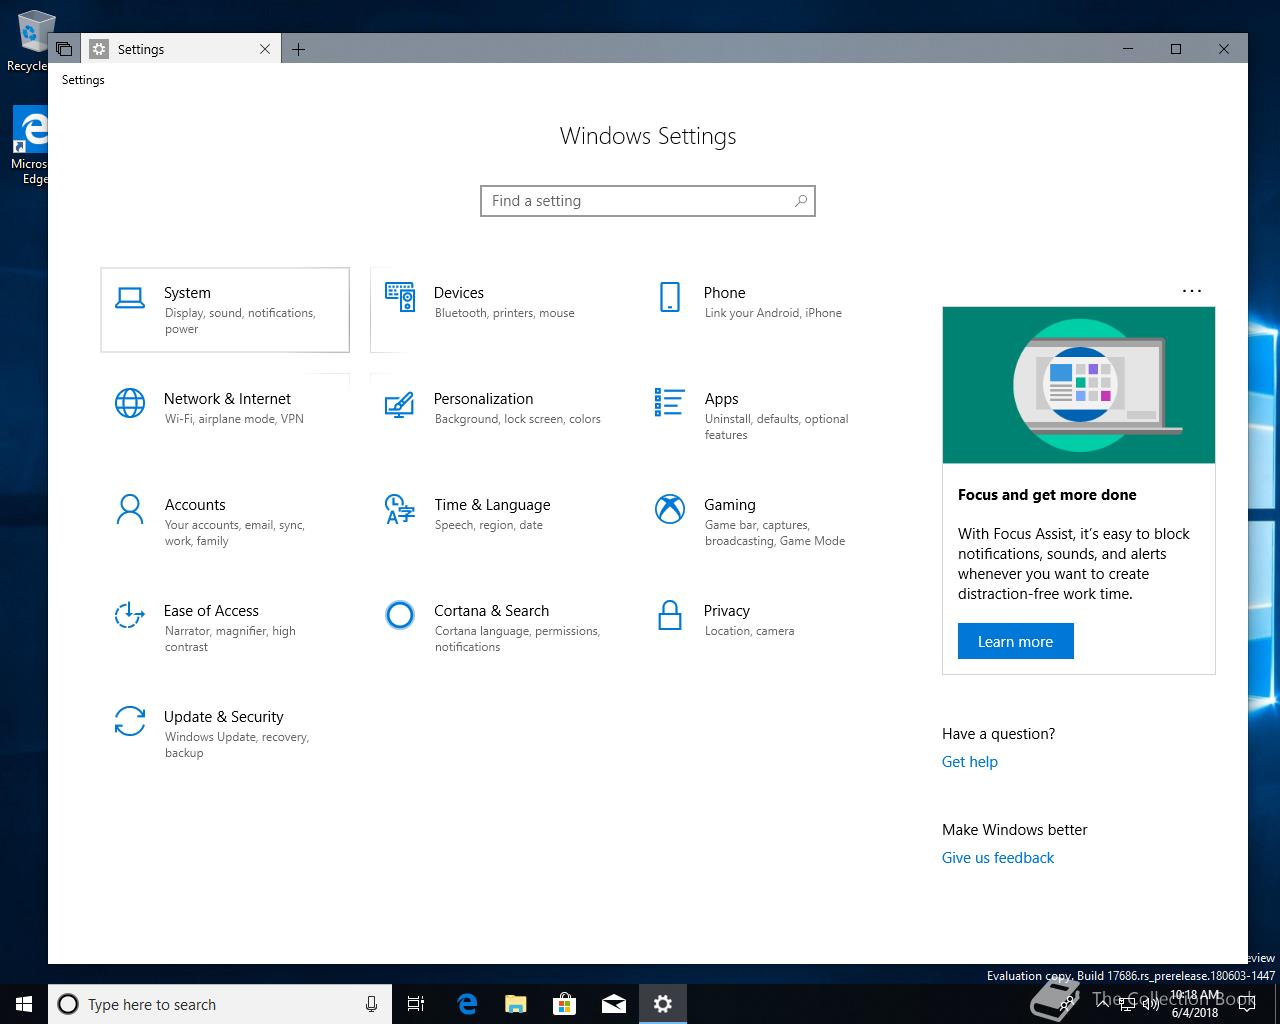Screen dimensions: 1280x1024
Task: Click the Type here to search box
Action: coord(218,1004)
